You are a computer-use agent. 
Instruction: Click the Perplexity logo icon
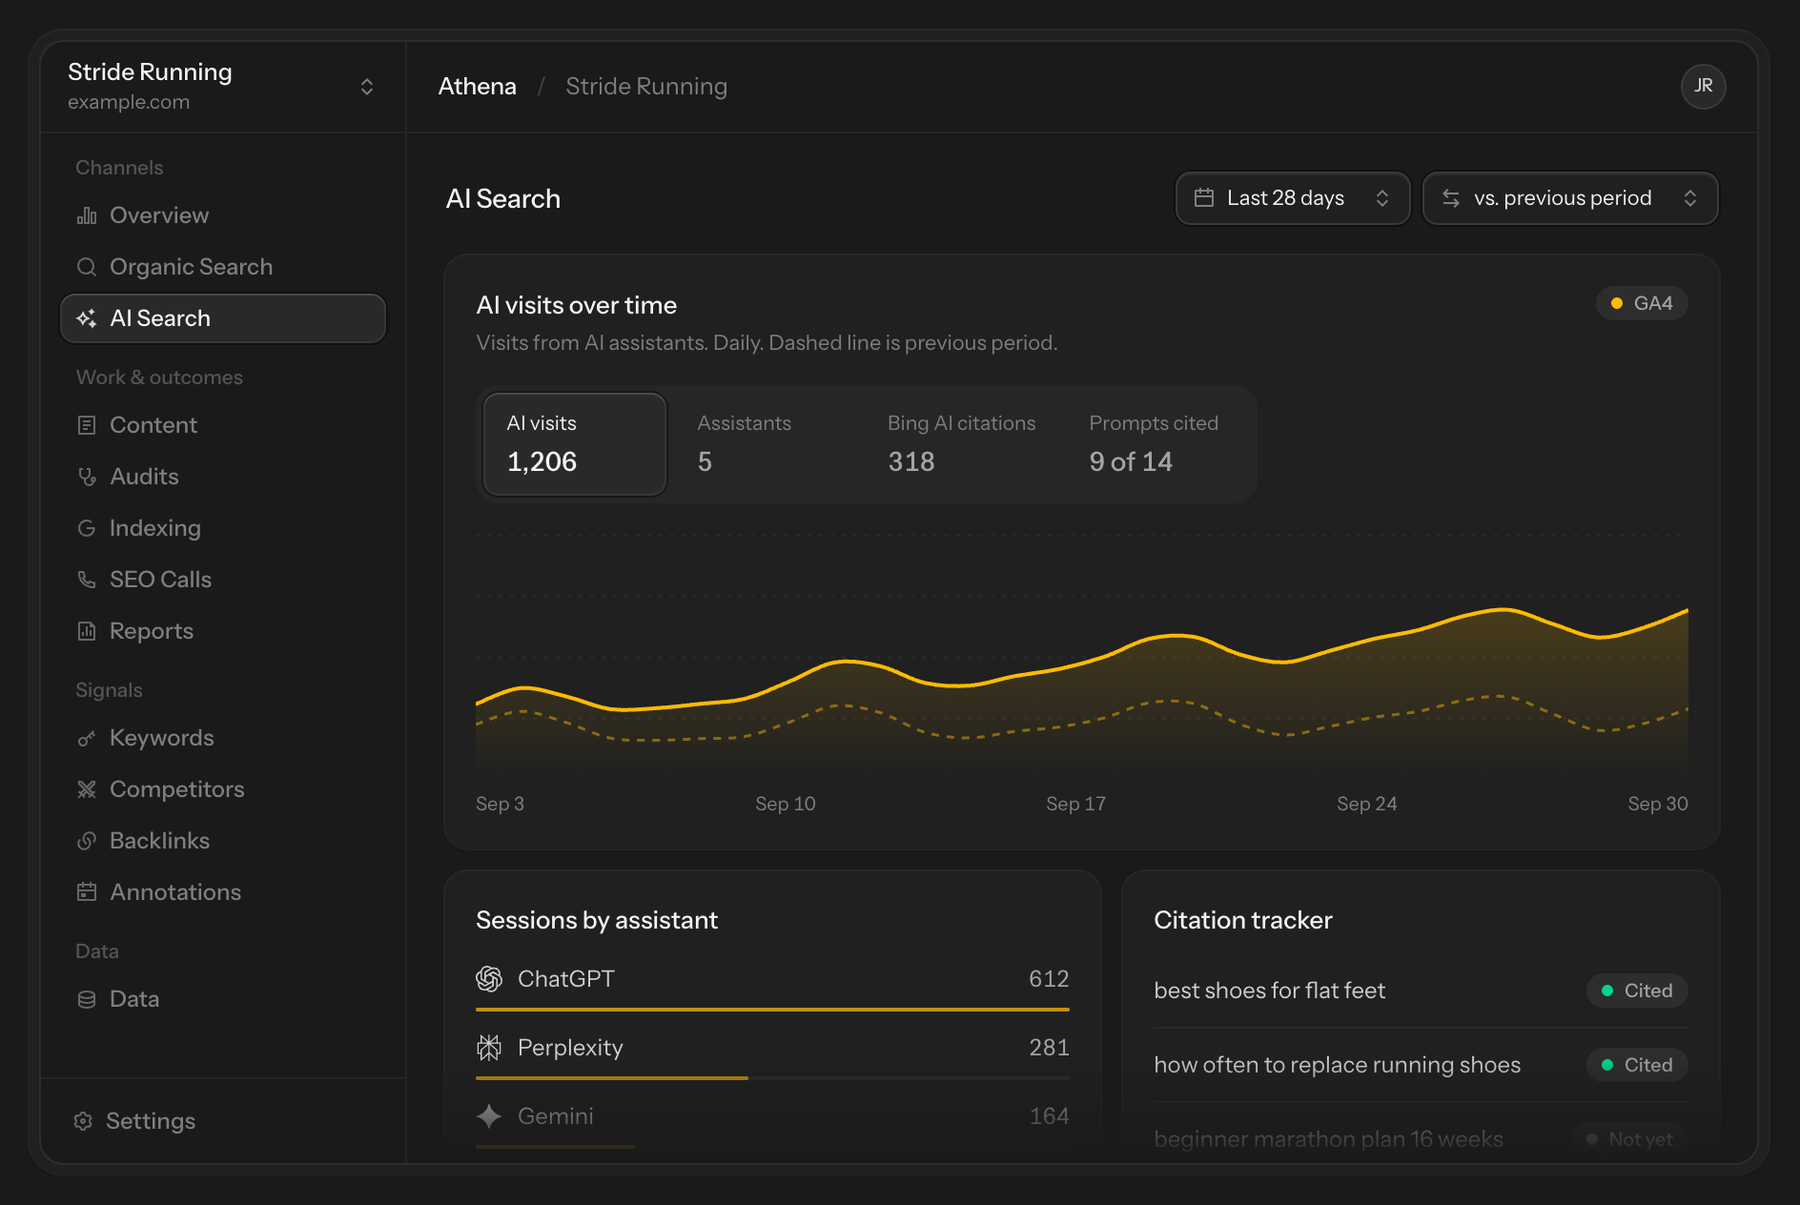(x=489, y=1047)
